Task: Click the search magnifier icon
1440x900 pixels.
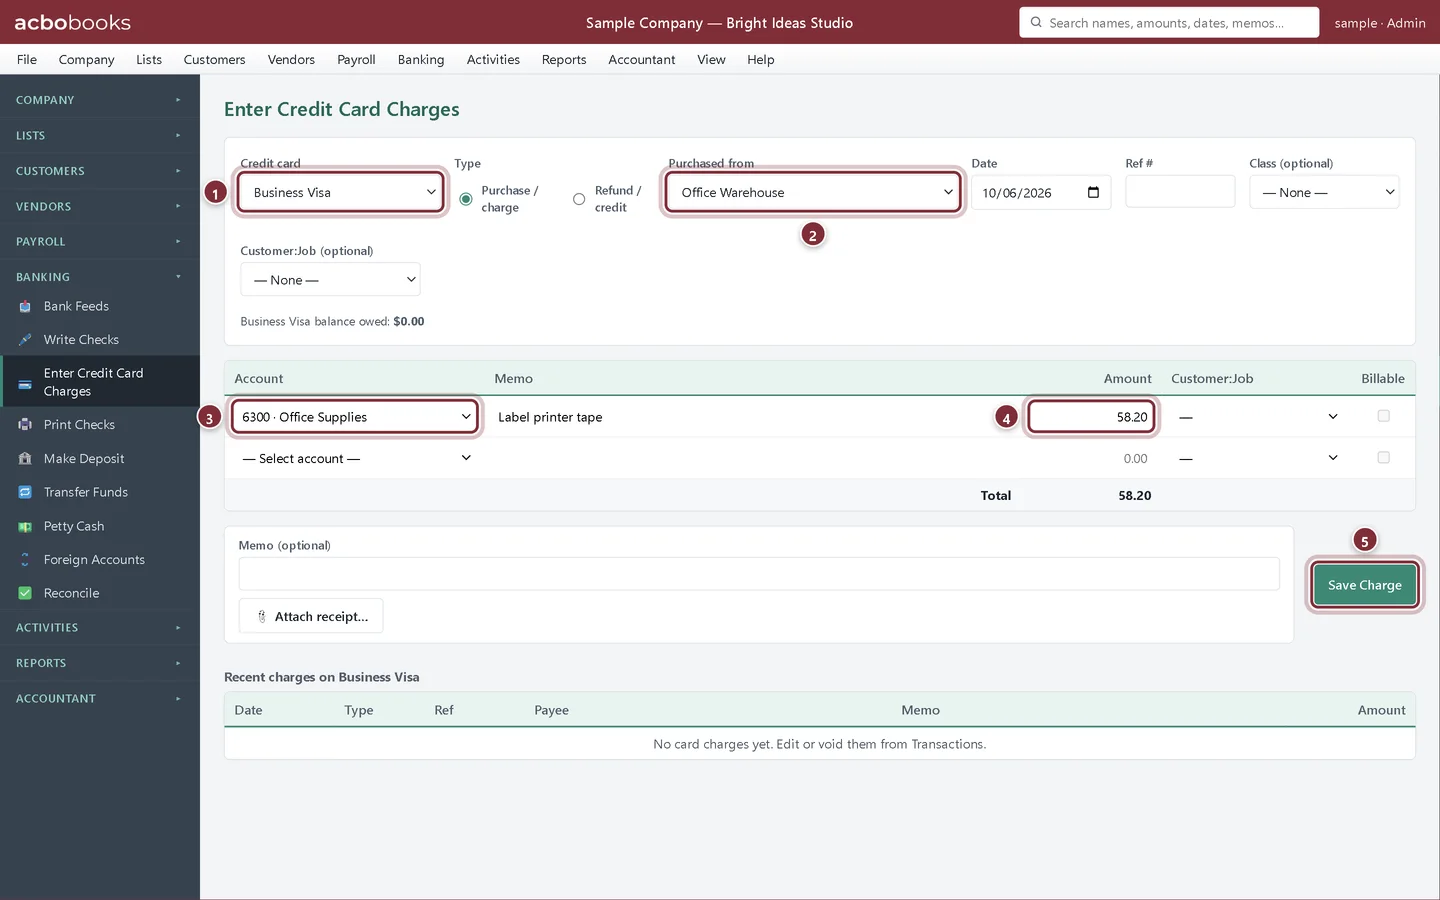Action: pyautogui.click(x=1036, y=22)
